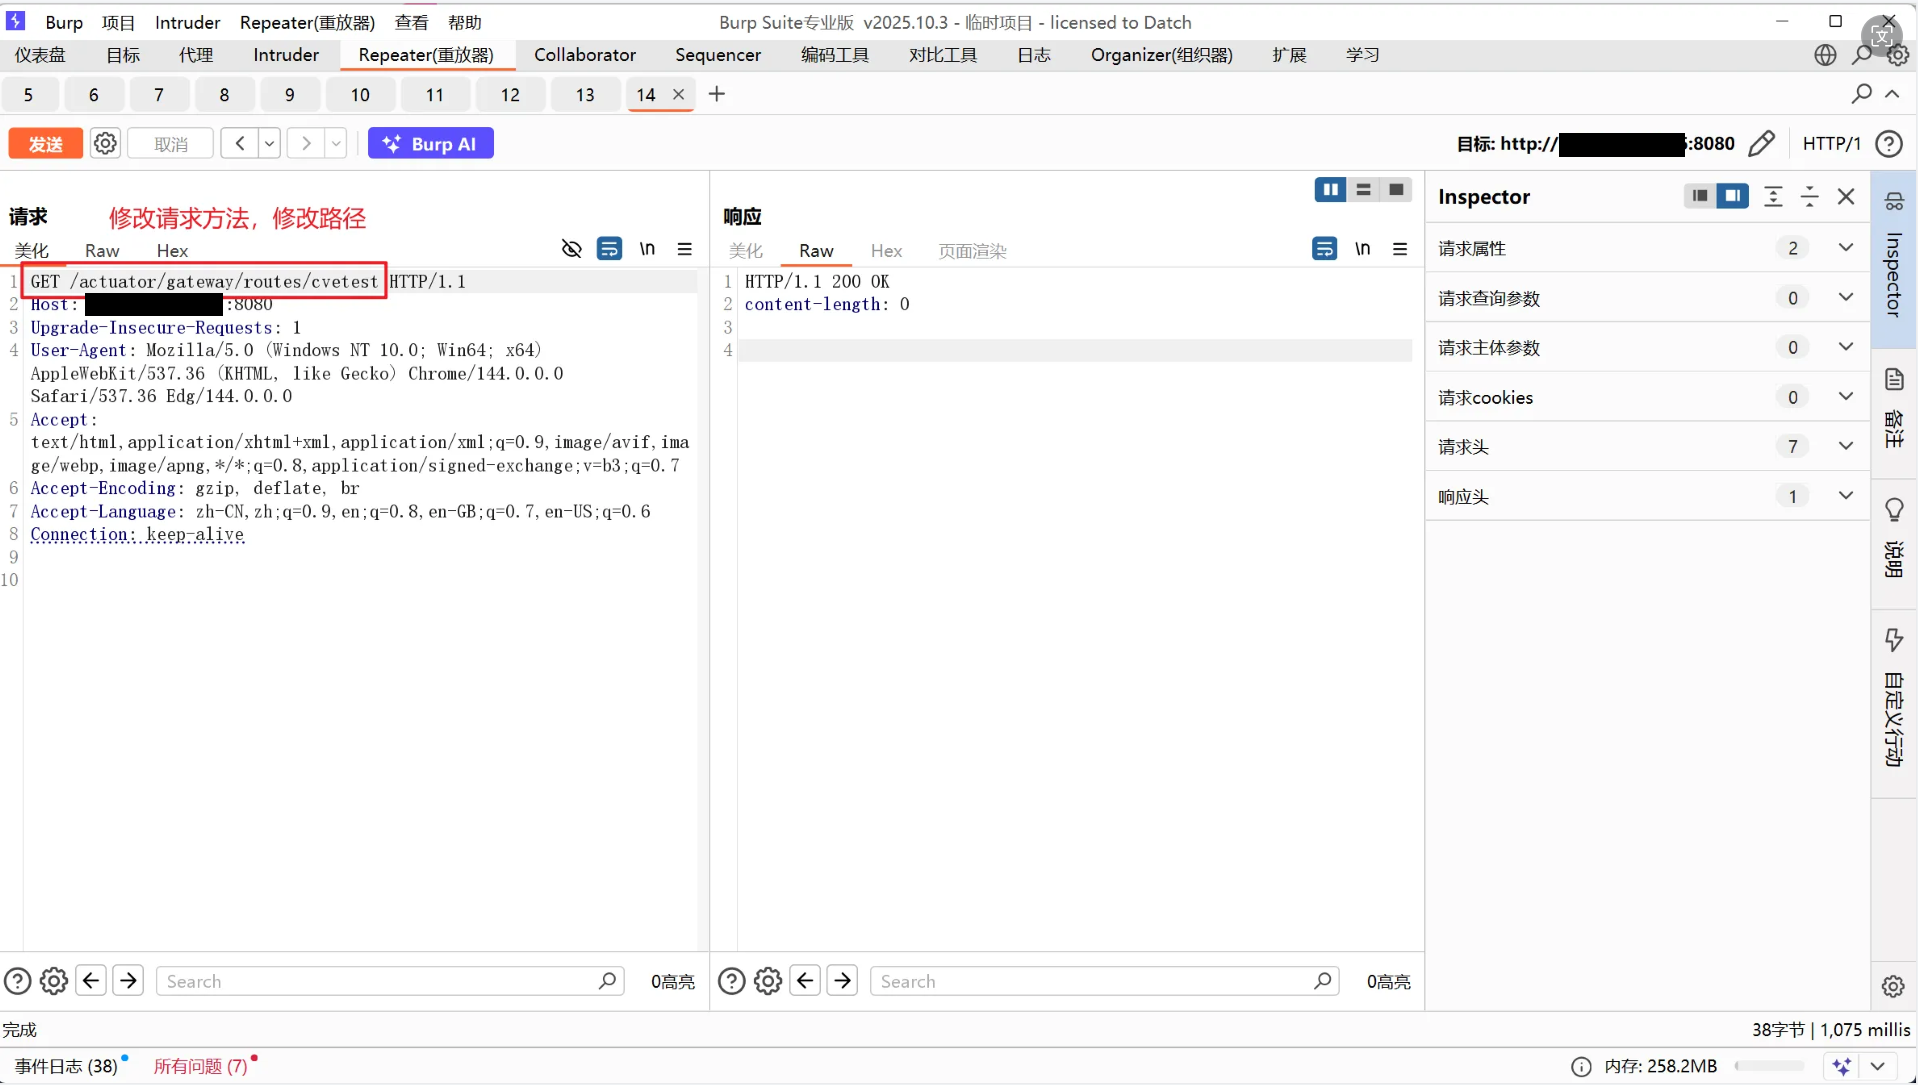Launch Burp AI
The height and width of the screenshot is (1085, 1918).
(x=430, y=144)
